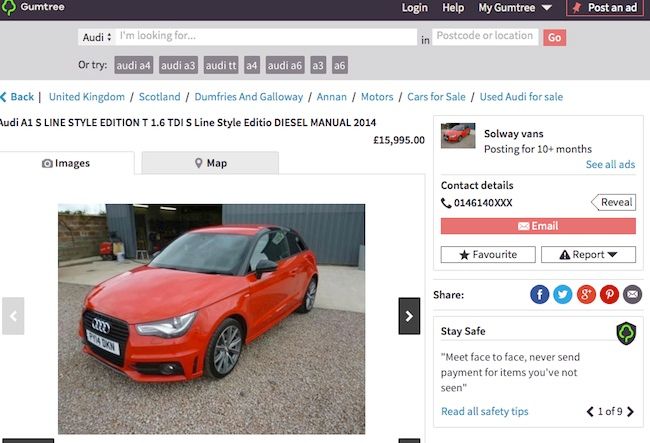
Task: Open Motors breadcrumb
Action: point(377,97)
